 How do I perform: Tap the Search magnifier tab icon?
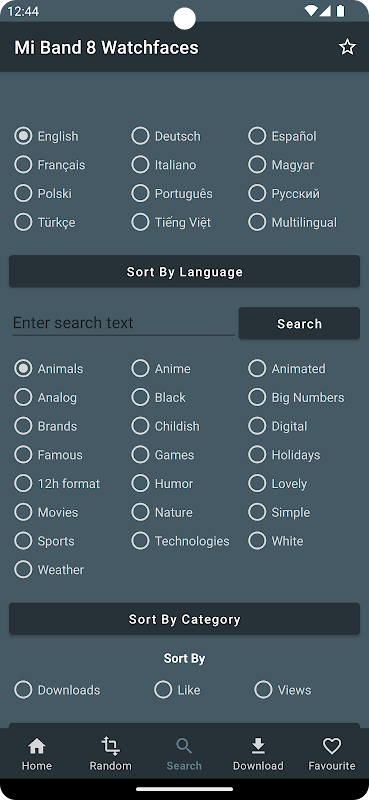point(184,746)
